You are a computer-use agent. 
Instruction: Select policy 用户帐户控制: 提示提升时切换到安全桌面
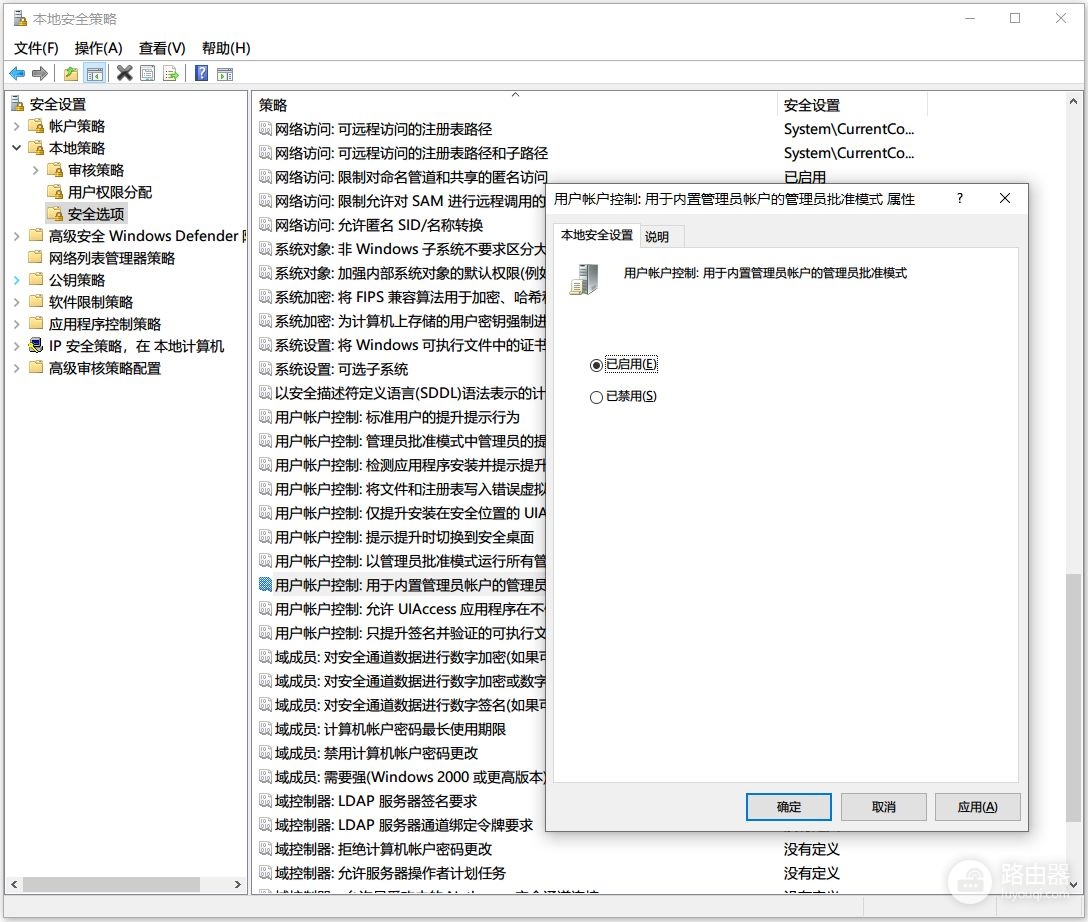(405, 537)
